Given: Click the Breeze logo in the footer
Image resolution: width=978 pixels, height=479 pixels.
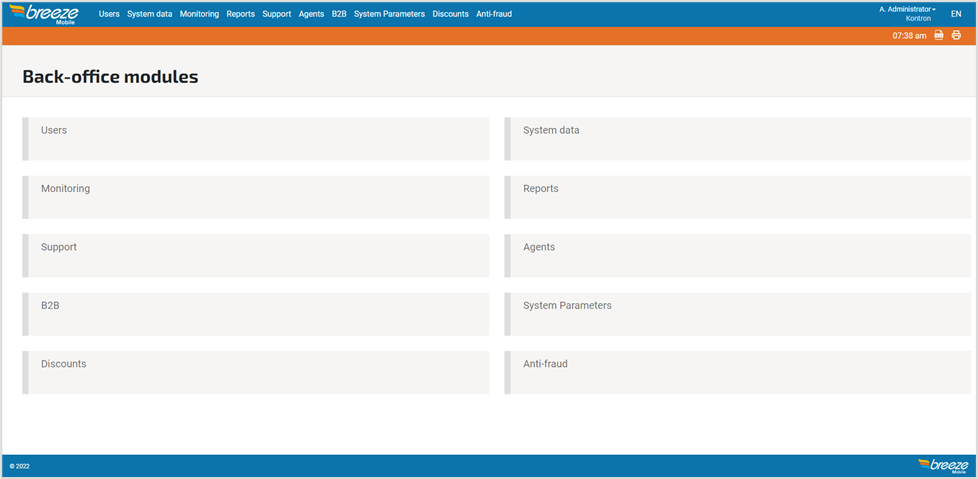Looking at the screenshot, I should [942, 465].
